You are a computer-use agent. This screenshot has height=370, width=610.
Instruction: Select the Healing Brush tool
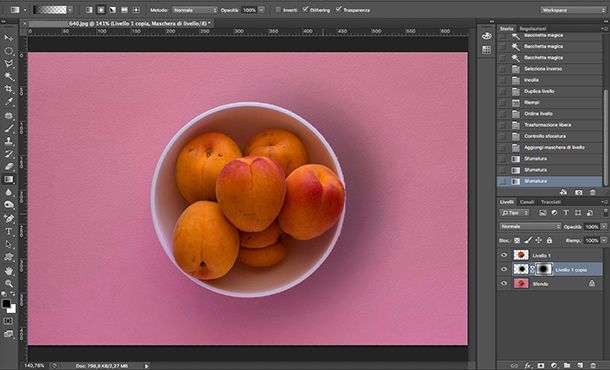(x=9, y=116)
